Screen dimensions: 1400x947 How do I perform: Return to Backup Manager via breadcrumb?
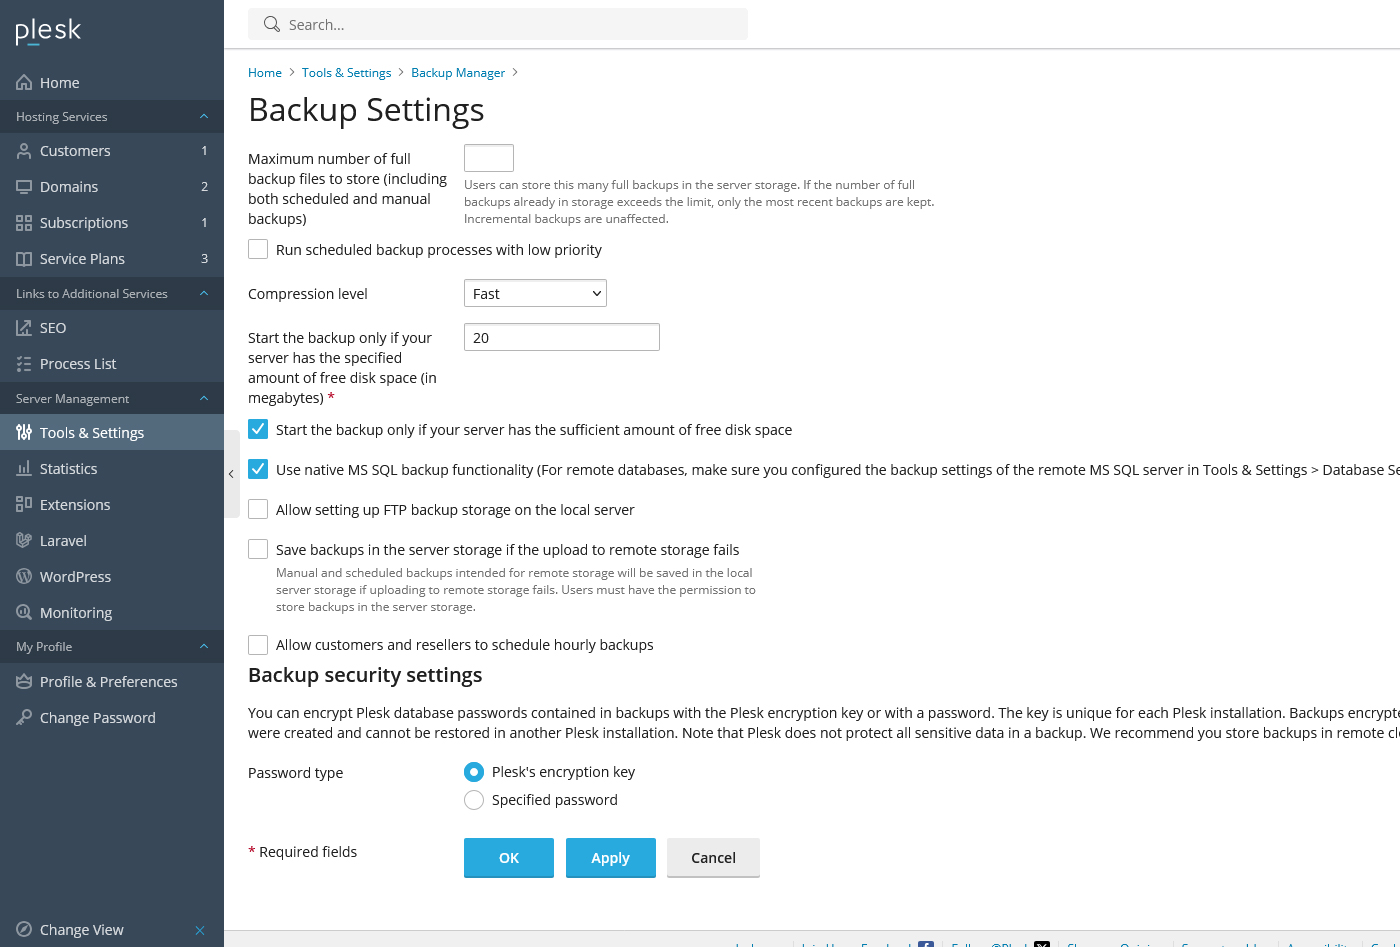458,72
